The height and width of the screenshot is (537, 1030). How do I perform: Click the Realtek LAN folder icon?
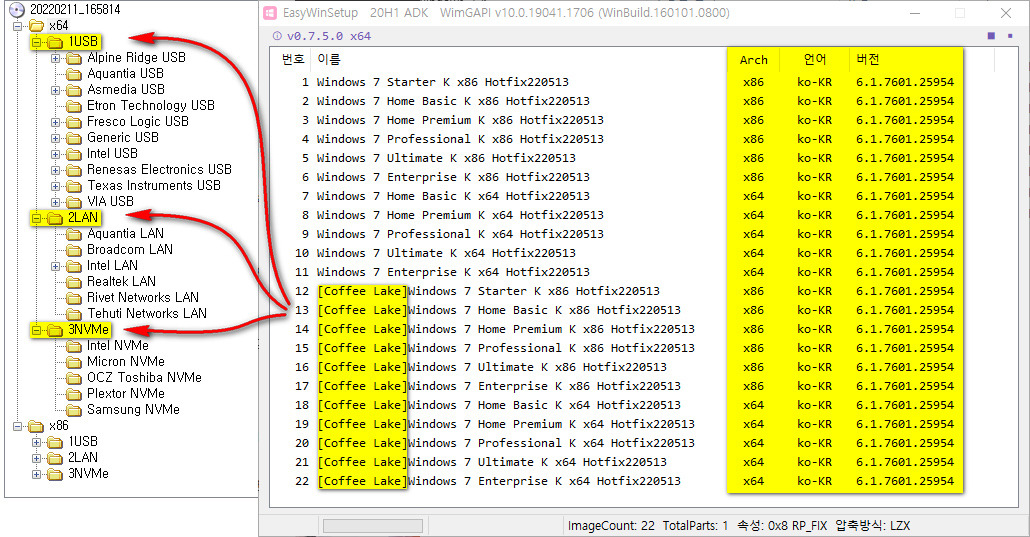click(x=74, y=282)
